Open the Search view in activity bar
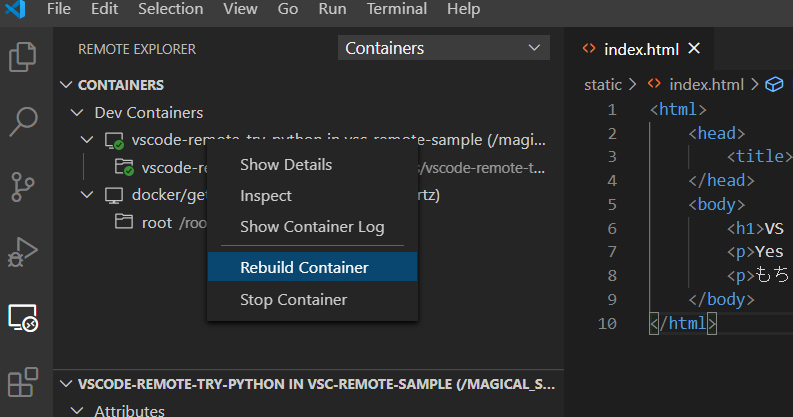793x417 pixels. click(23, 122)
